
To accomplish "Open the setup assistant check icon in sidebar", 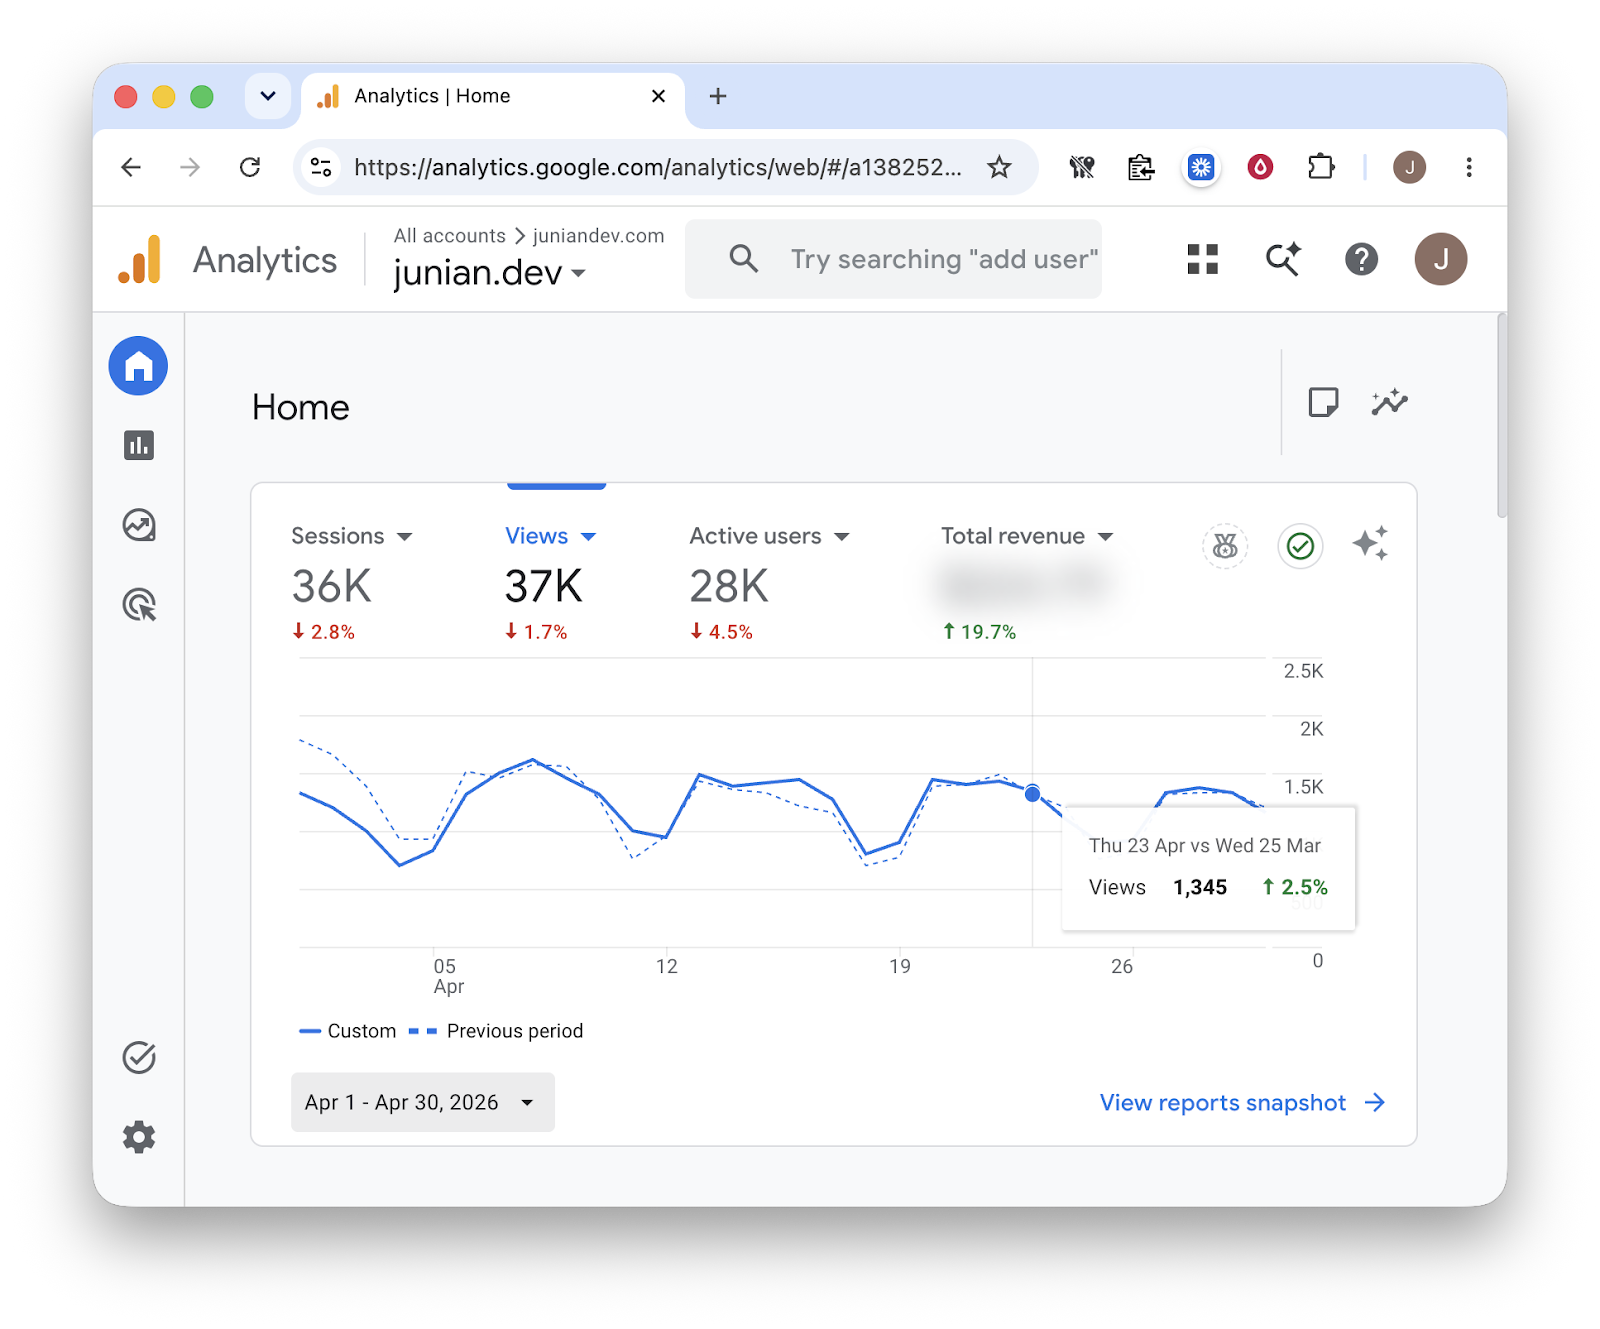I will 139,1057.
